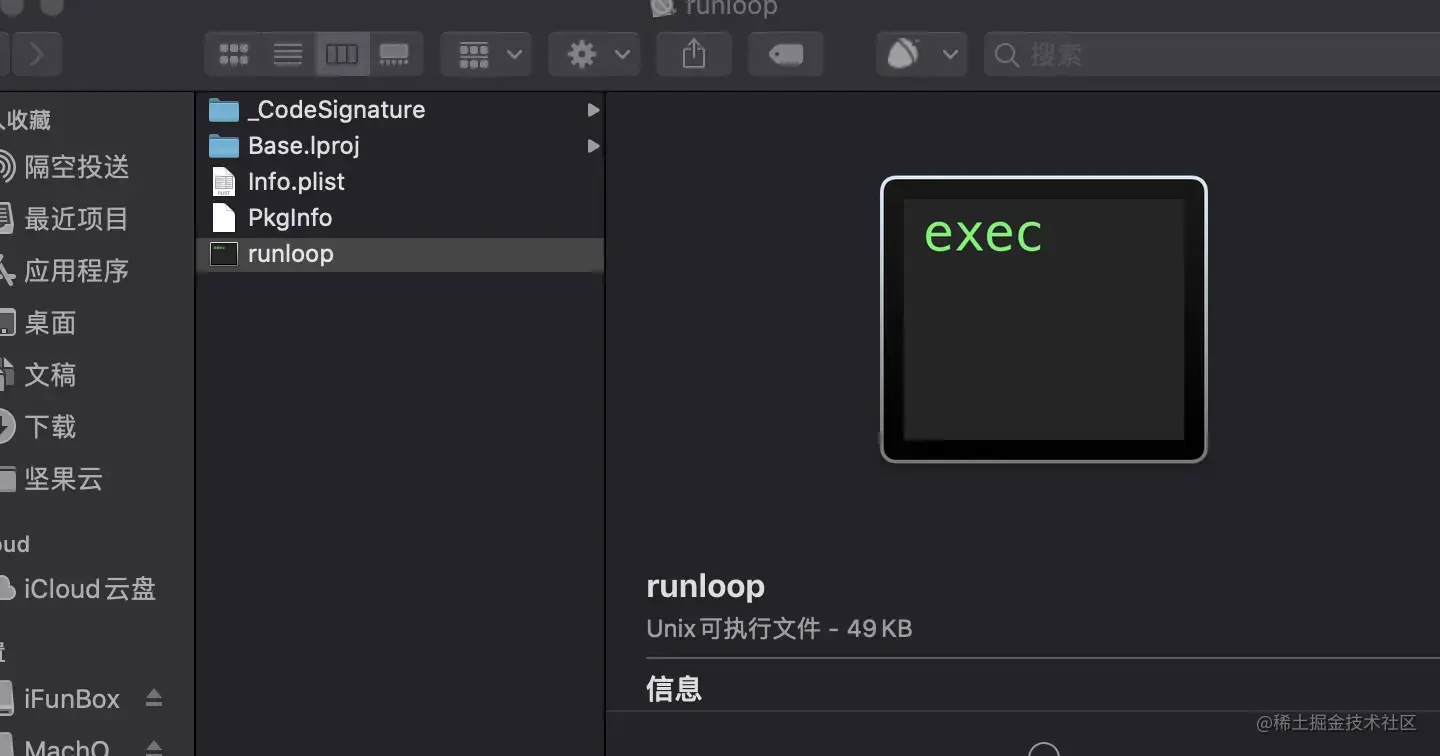Open iCloud云盘 in sidebar

[79, 589]
